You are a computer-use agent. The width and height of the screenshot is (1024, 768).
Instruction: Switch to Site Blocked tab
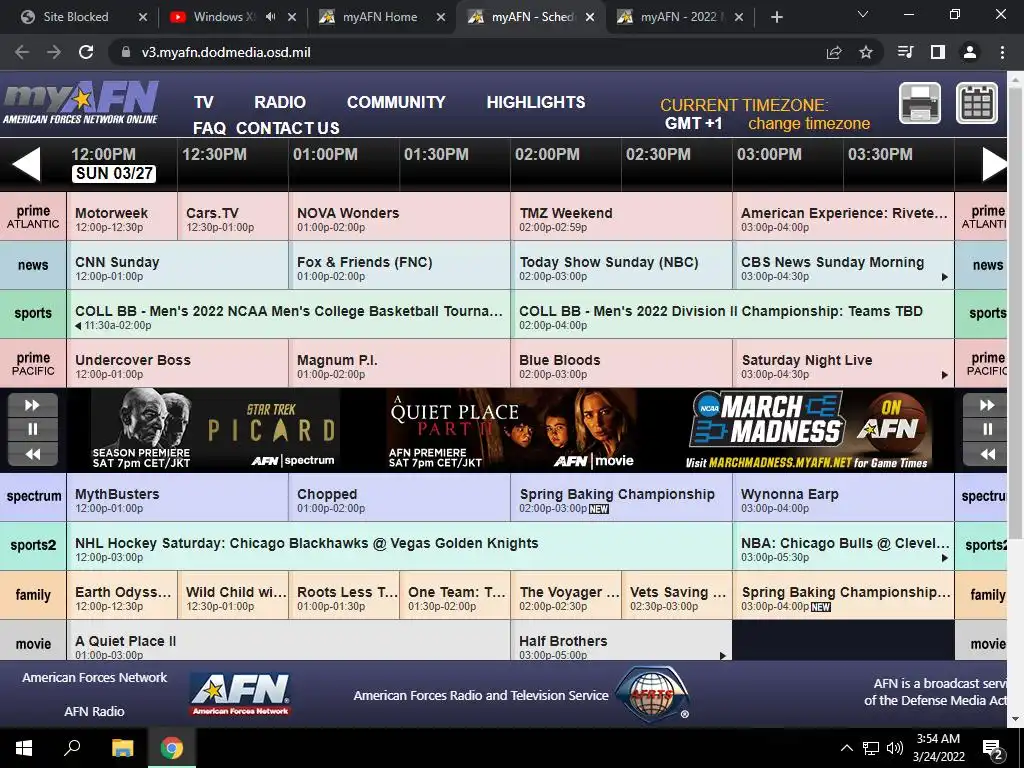[x=76, y=17]
